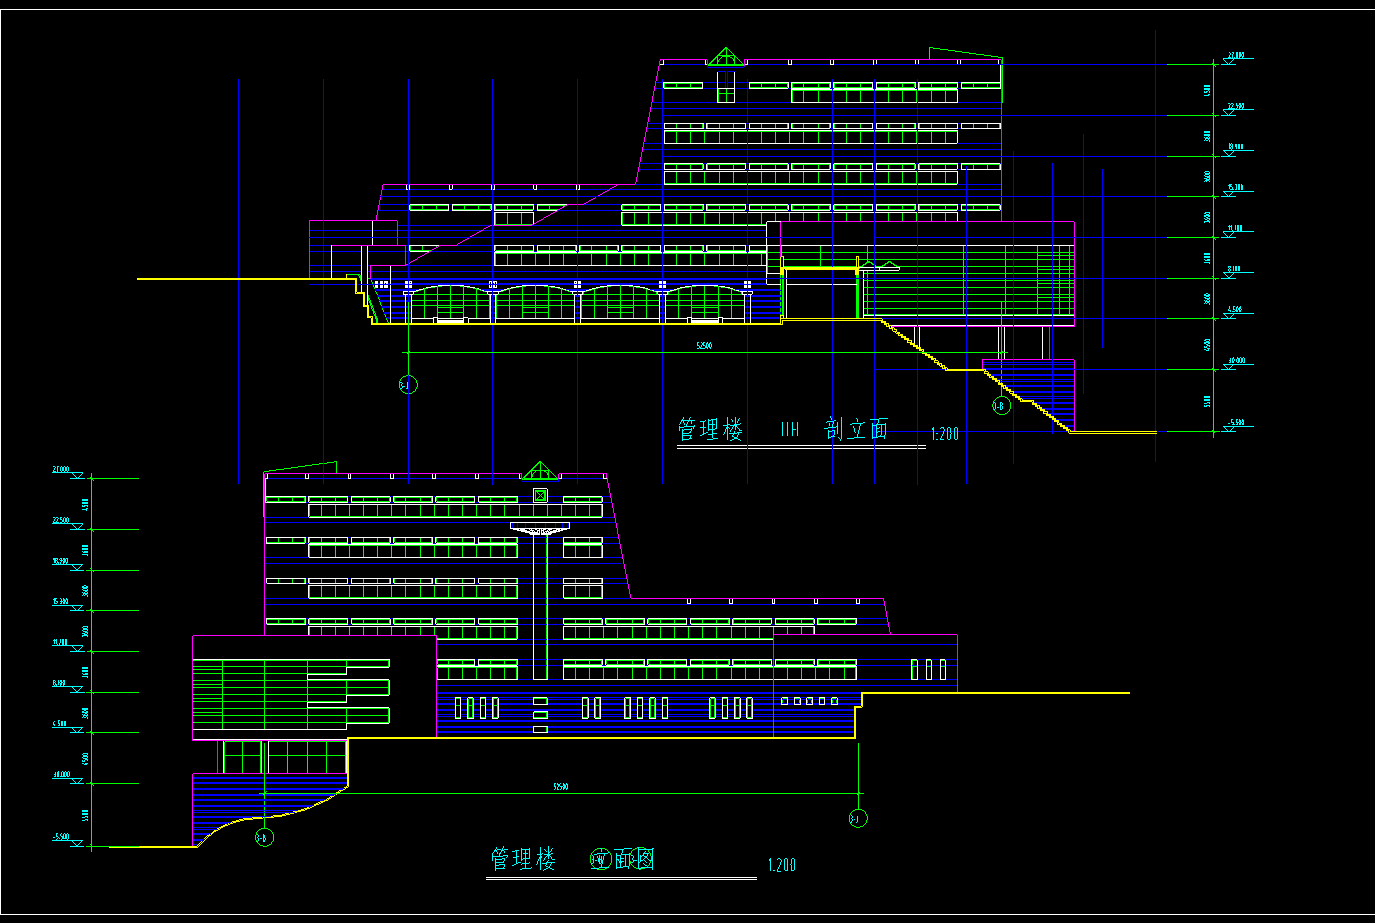Select axis bubble at lower drawing's right end
This screenshot has height=923, width=1375.
[858, 819]
